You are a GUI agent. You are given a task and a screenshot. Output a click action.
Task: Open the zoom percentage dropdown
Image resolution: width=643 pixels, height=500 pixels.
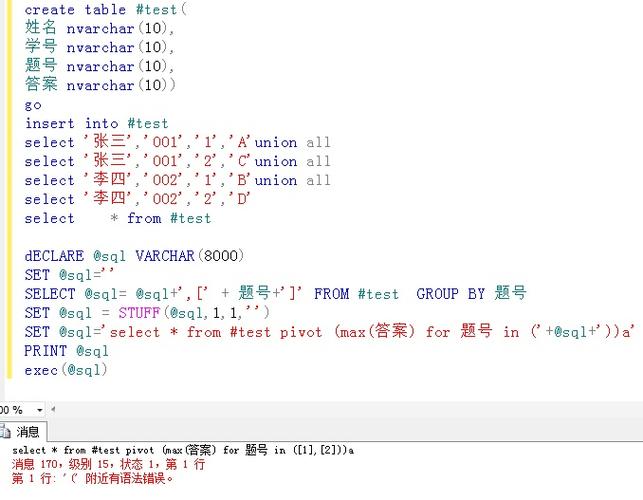(40, 410)
